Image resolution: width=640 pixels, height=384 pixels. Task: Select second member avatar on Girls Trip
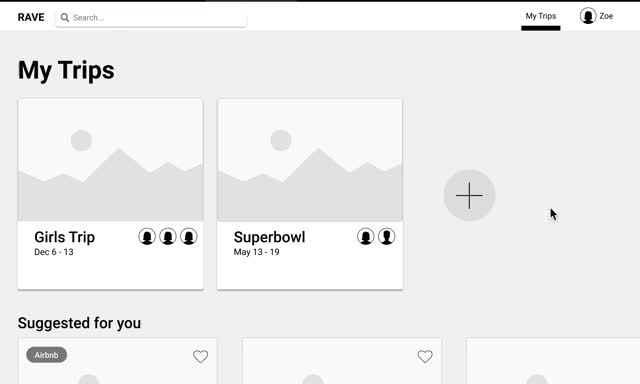point(168,236)
